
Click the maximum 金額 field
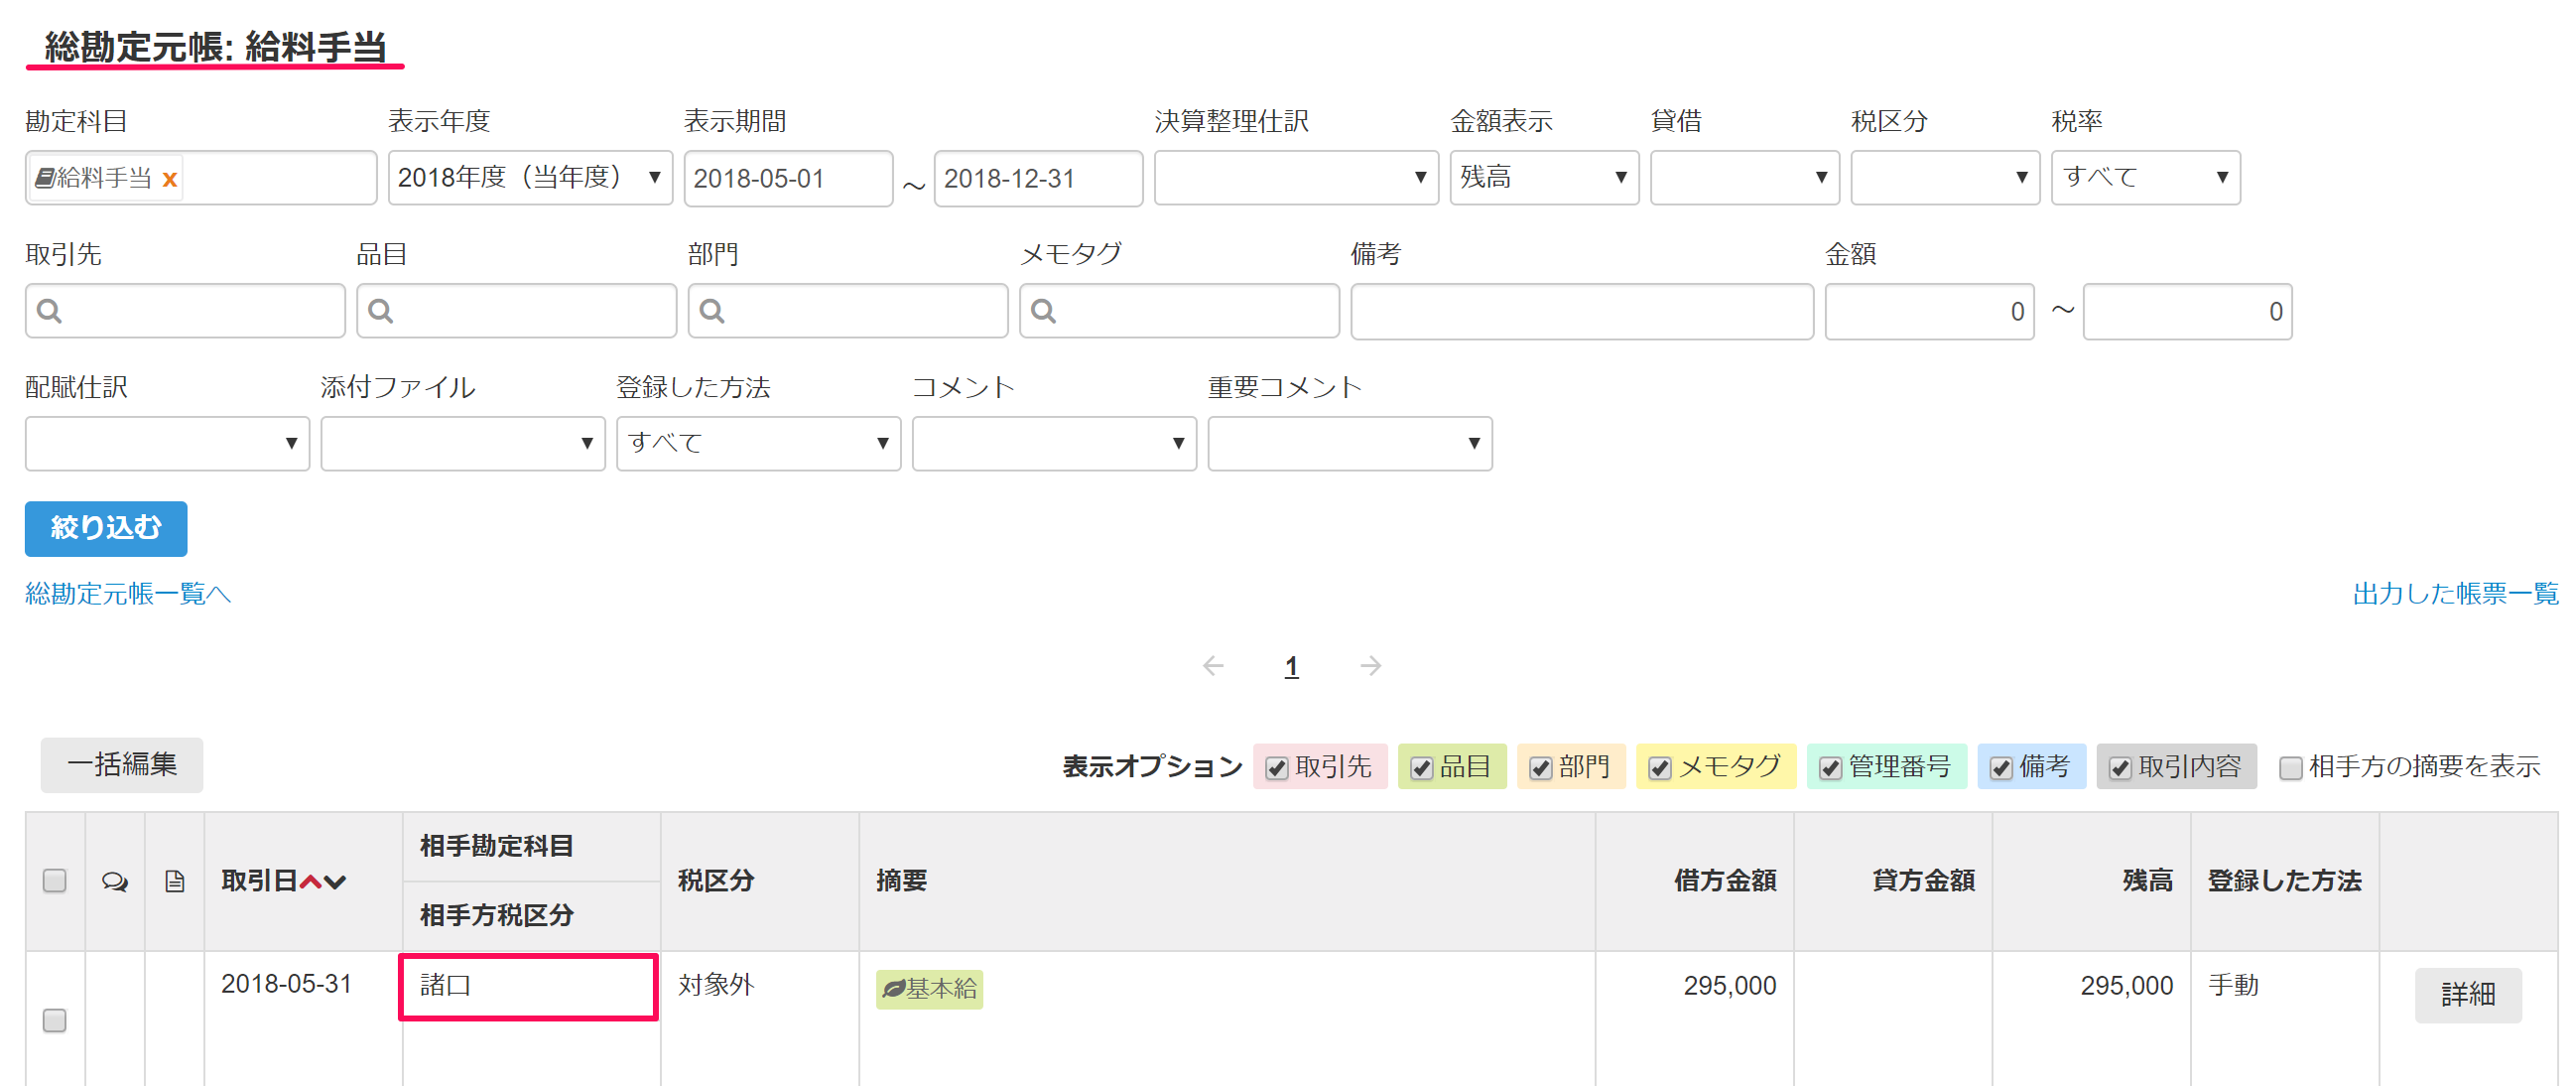tap(2188, 312)
